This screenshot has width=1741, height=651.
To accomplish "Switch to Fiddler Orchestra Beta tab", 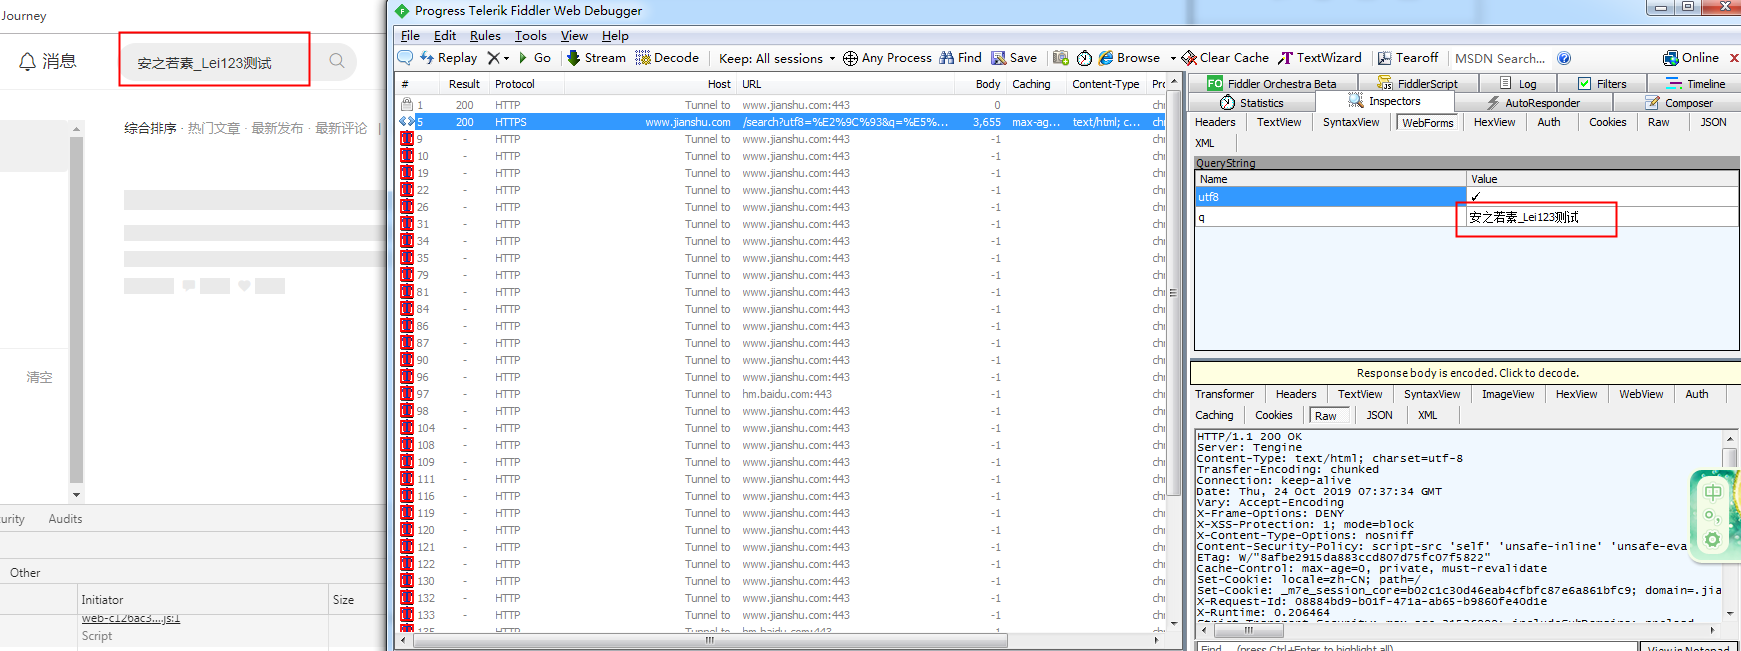I will coord(1272,83).
